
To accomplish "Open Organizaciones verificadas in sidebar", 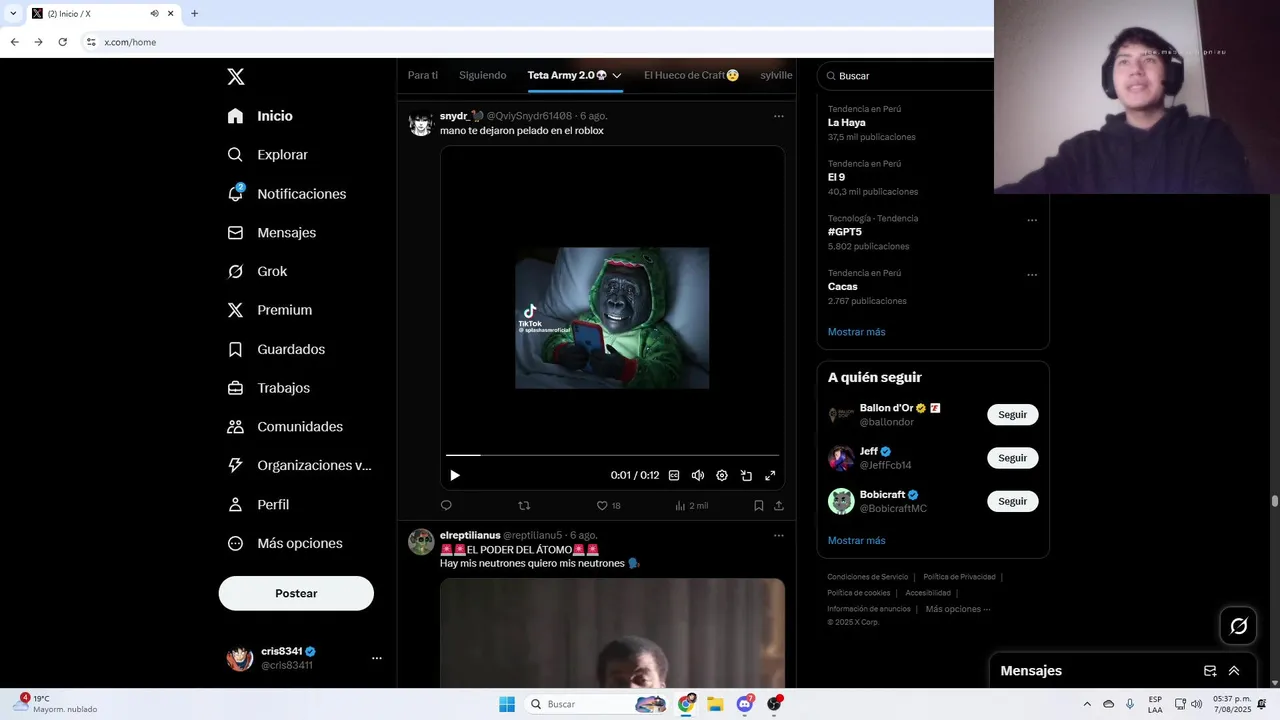I will click(x=299, y=465).
